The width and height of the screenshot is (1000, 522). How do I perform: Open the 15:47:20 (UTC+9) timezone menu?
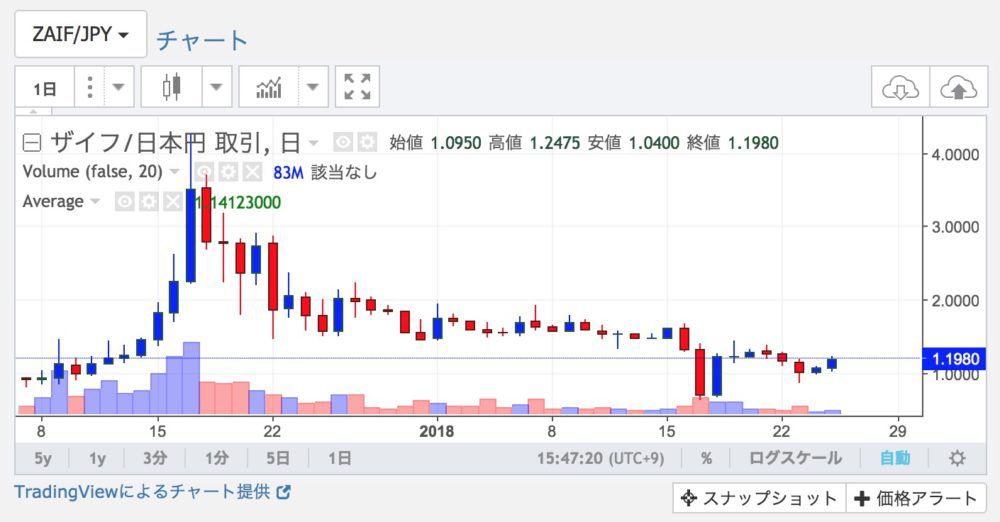[600, 458]
